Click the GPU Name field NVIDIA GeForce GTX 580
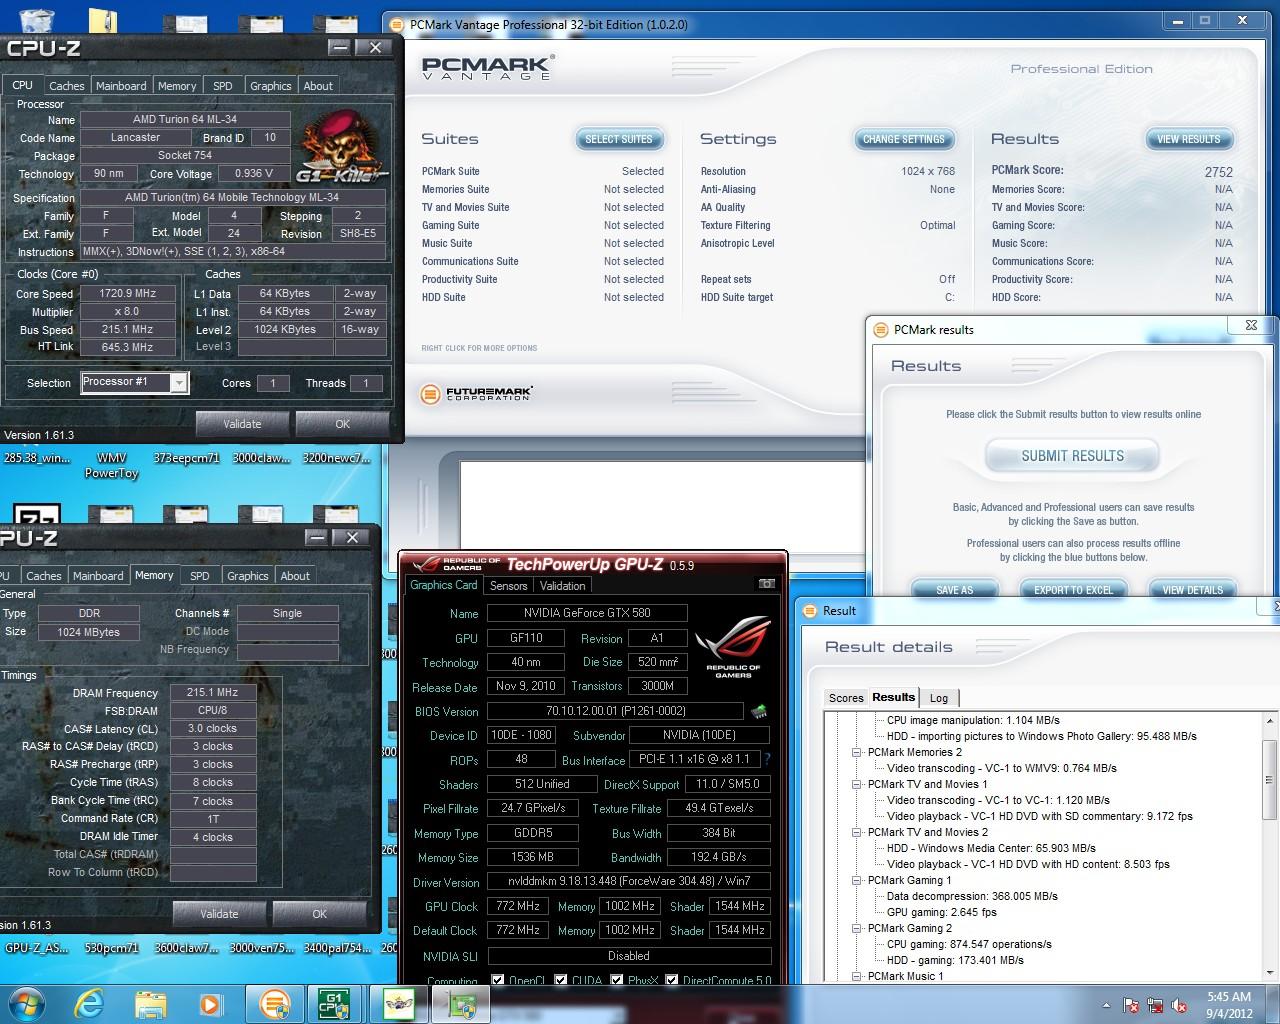 tap(587, 613)
